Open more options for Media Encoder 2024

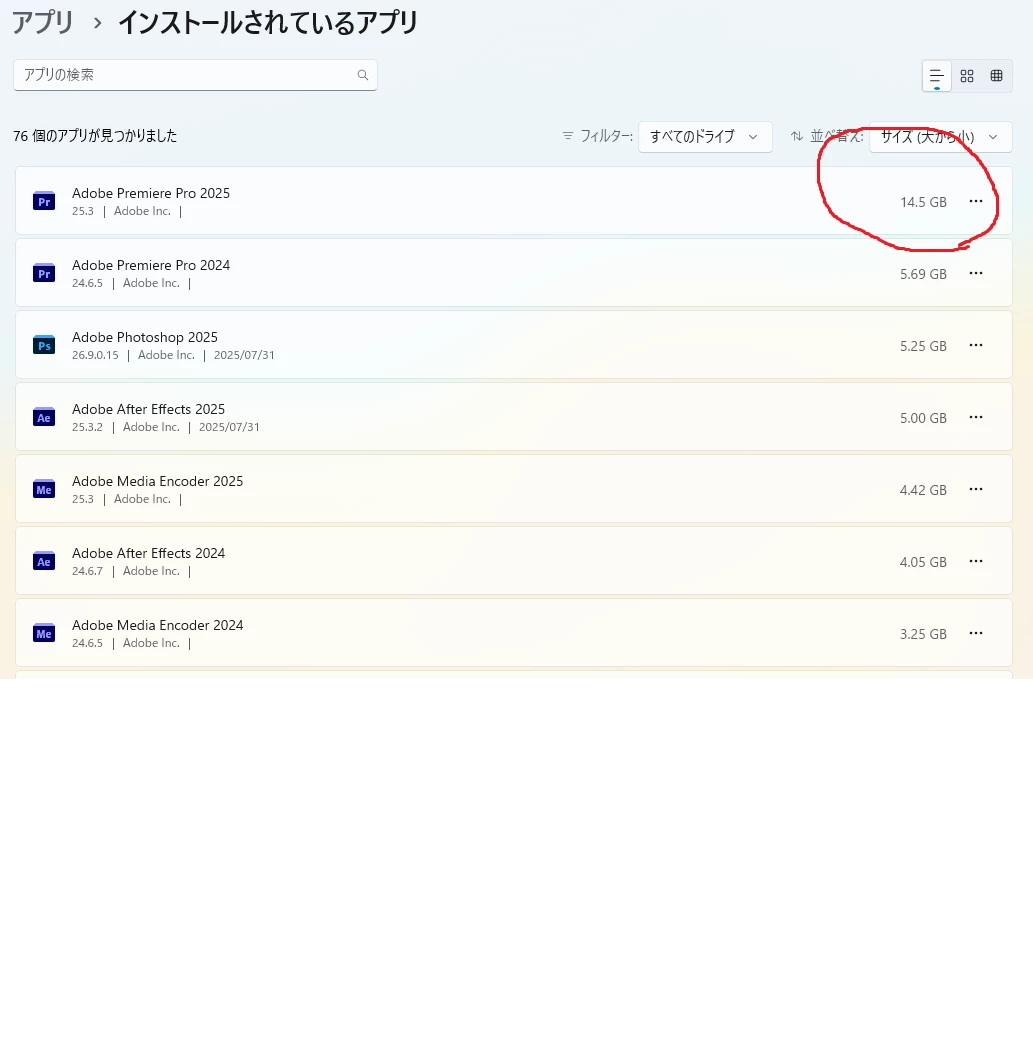coord(975,633)
